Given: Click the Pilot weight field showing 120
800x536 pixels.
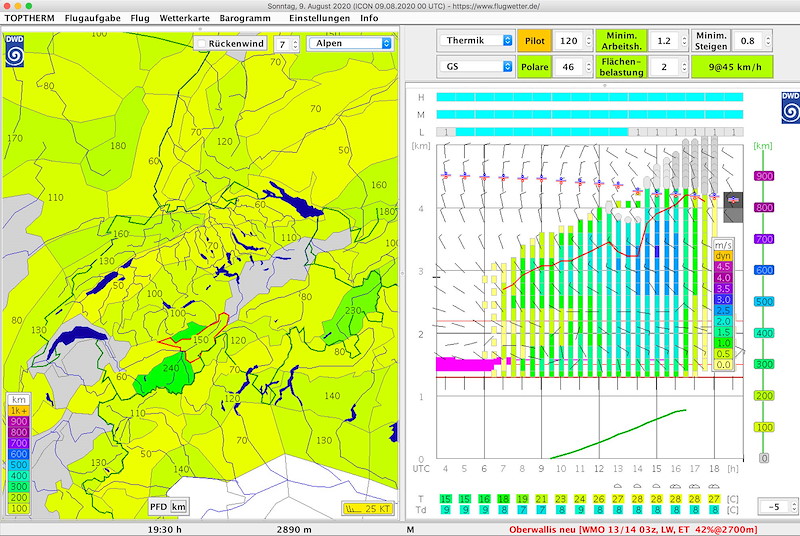Looking at the screenshot, I should (x=568, y=41).
